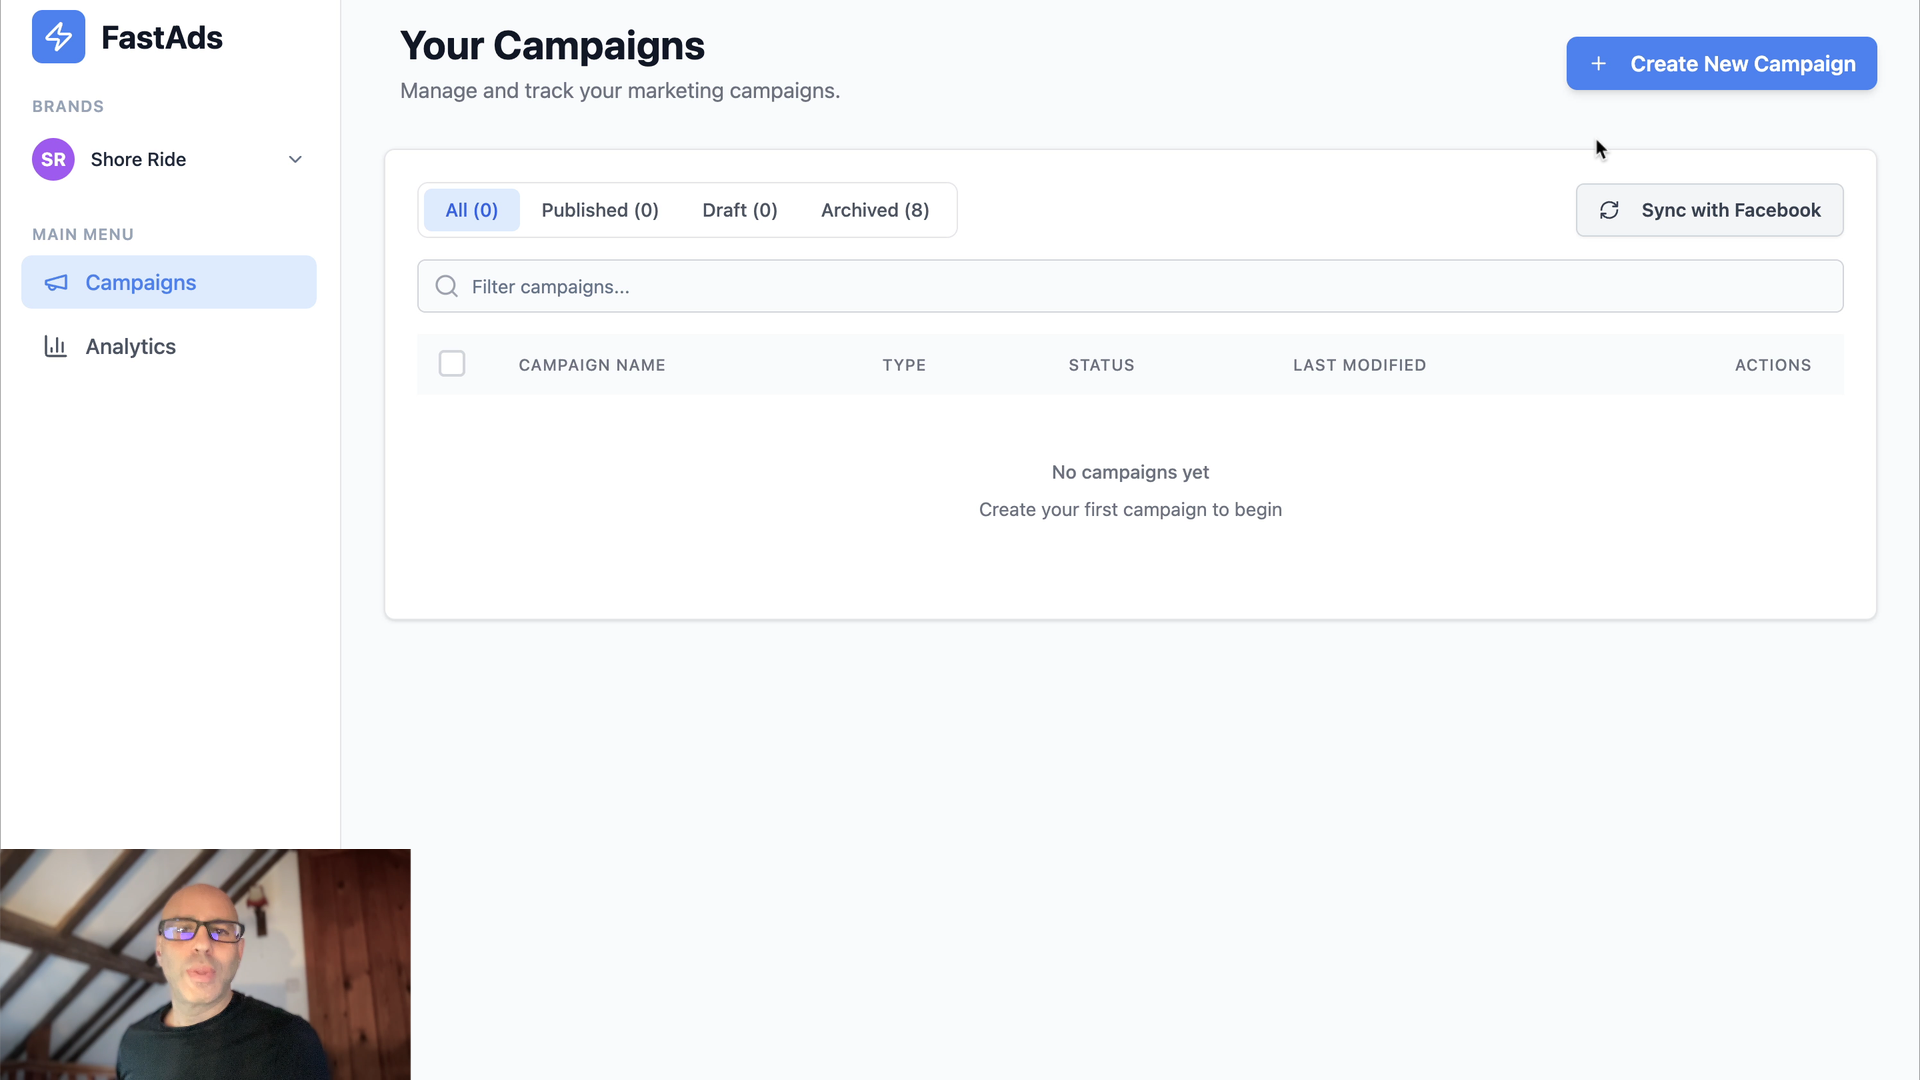Click the Campaigns megaphone icon in sidebar
1920x1080 pixels.
click(56, 283)
